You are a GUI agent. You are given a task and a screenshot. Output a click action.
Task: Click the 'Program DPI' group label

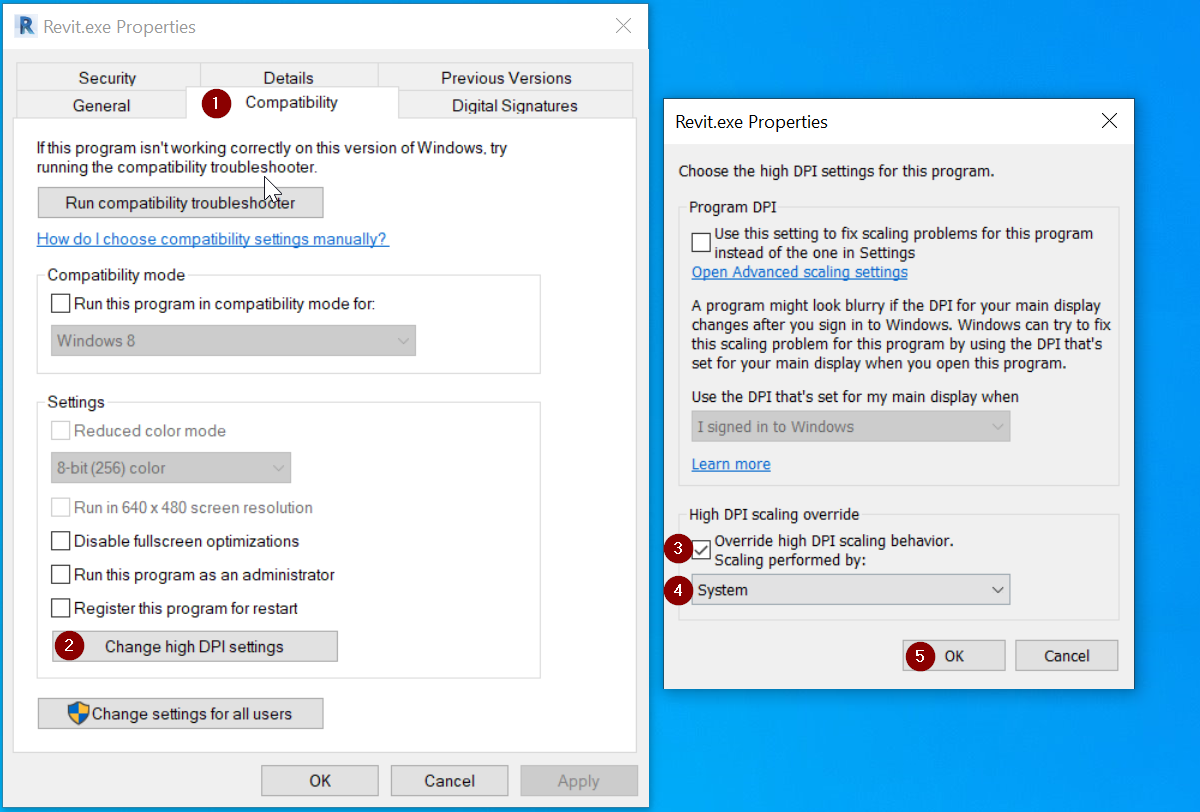coord(733,207)
